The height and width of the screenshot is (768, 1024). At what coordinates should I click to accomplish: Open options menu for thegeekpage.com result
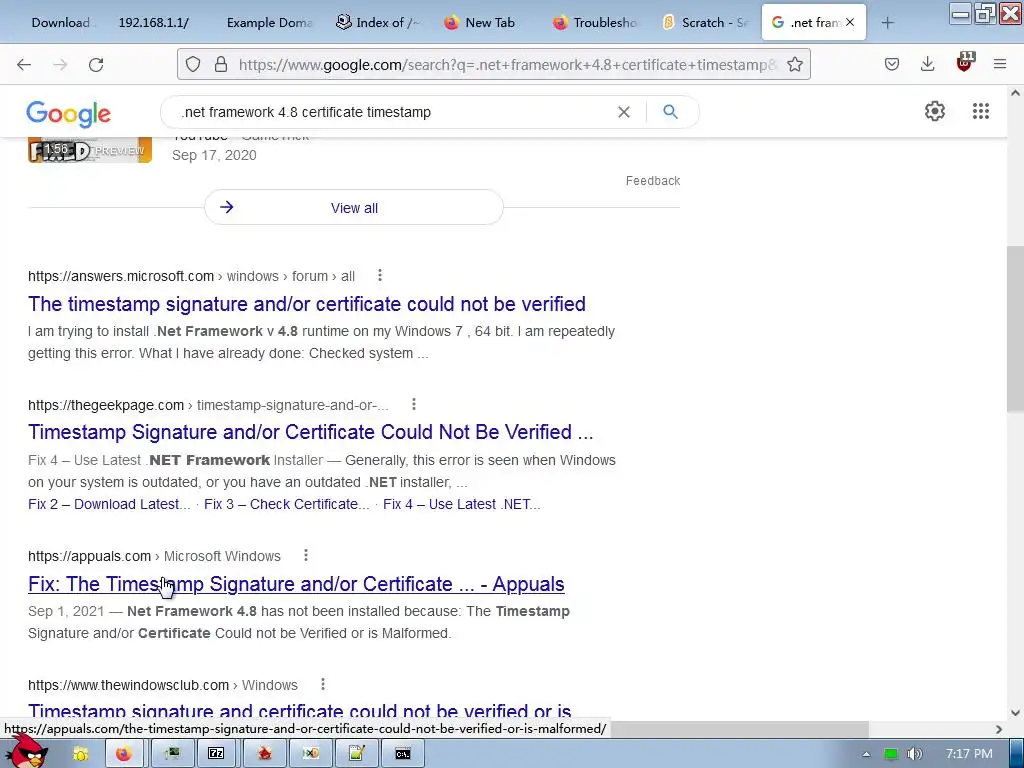[x=413, y=404]
